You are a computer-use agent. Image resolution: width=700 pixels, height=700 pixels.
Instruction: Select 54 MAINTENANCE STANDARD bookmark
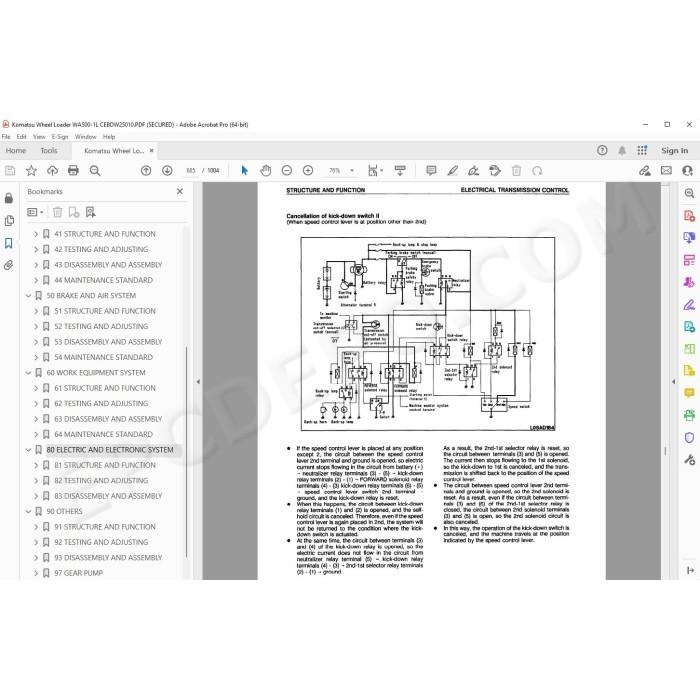click(x=104, y=357)
